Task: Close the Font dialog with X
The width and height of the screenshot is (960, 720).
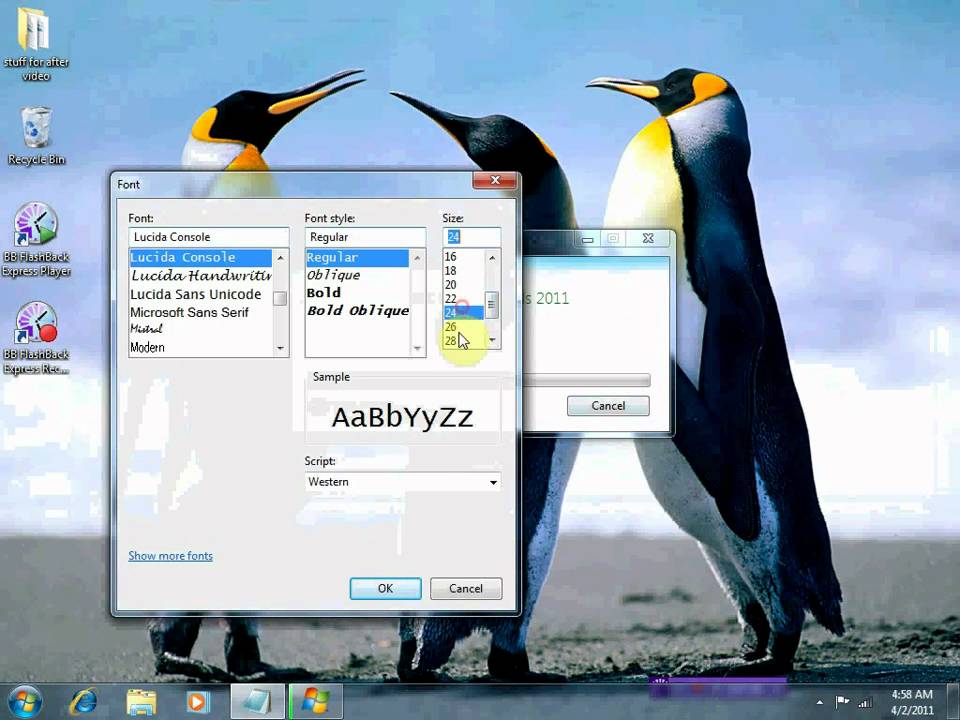Action: click(495, 180)
